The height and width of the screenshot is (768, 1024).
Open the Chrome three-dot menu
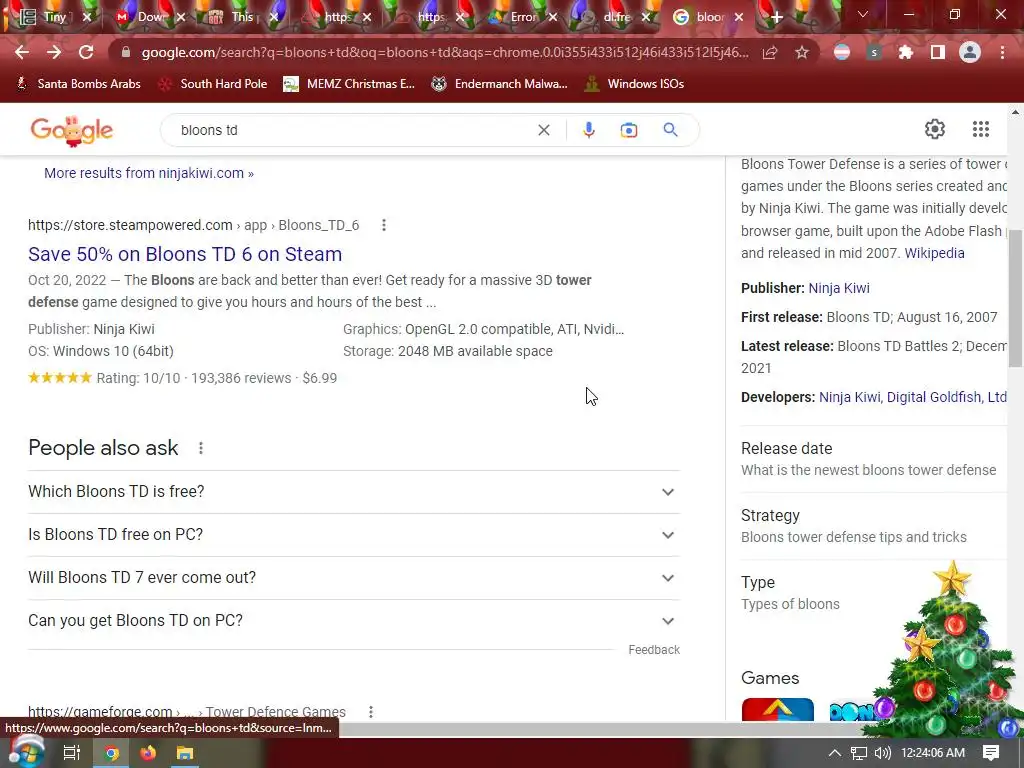pyautogui.click(x=1002, y=52)
